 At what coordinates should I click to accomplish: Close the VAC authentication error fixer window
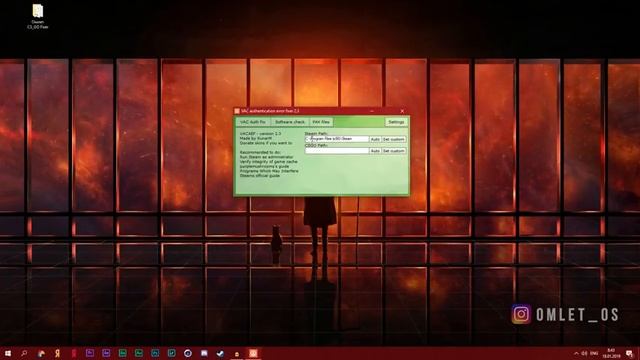(x=402, y=111)
